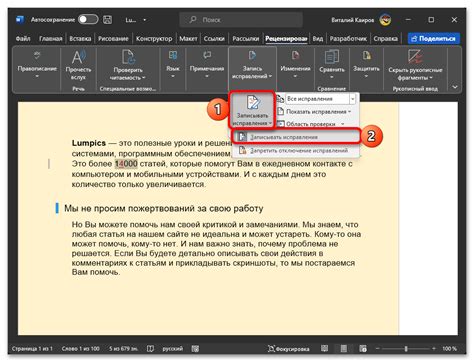Click the Поиск search field

tap(241, 20)
